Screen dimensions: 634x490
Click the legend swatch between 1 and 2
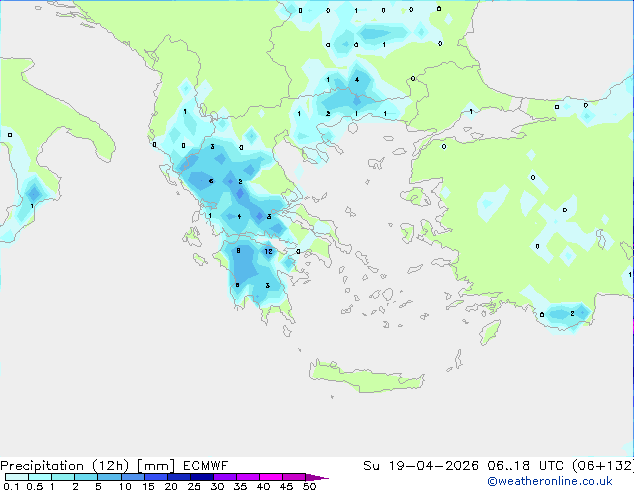pyautogui.click(x=63, y=477)
